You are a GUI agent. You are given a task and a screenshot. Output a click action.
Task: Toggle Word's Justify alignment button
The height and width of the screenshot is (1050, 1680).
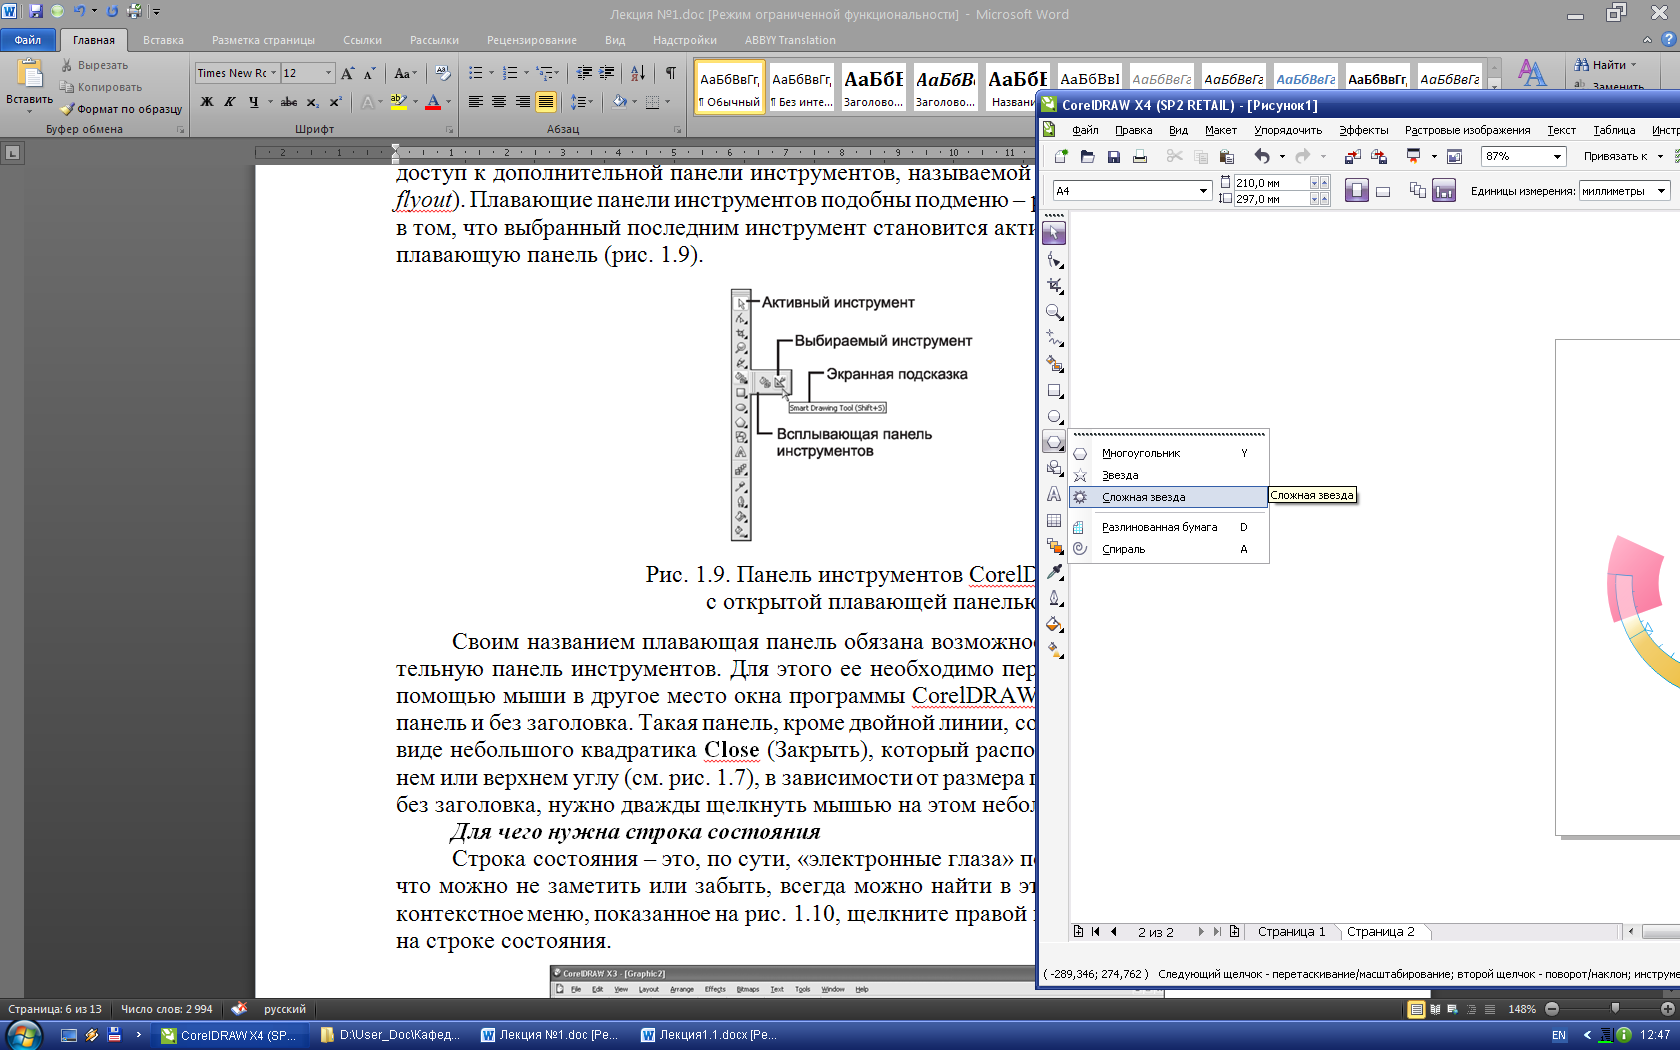546,102
